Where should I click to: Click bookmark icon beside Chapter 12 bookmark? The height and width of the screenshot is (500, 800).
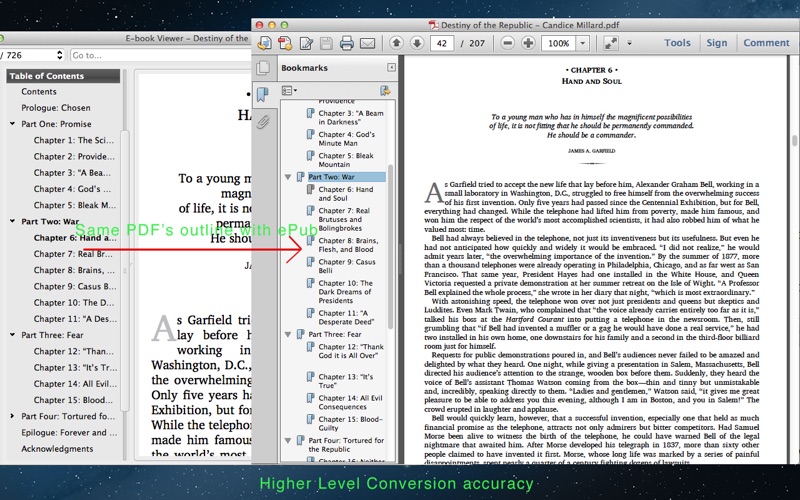(310, 347)
